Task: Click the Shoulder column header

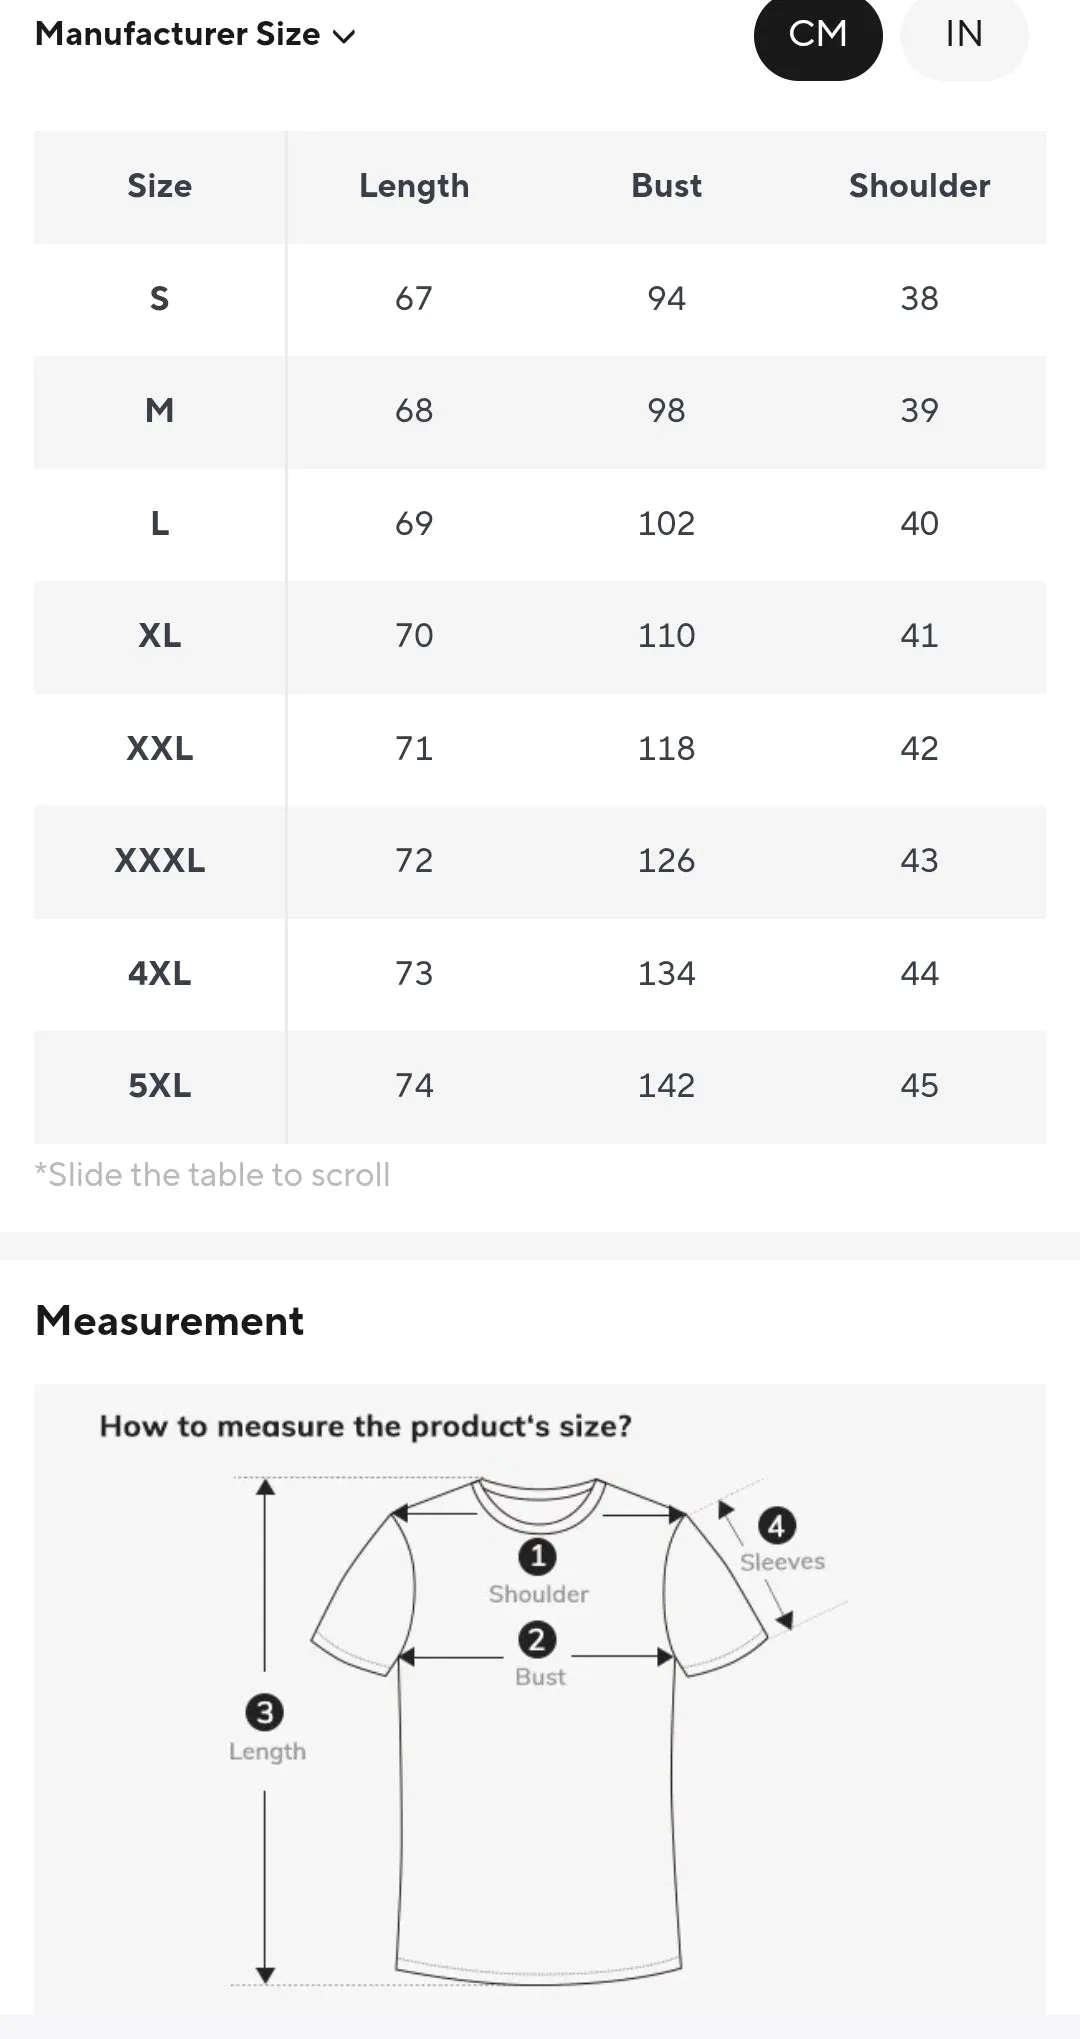Action: [x=919, y=186]
